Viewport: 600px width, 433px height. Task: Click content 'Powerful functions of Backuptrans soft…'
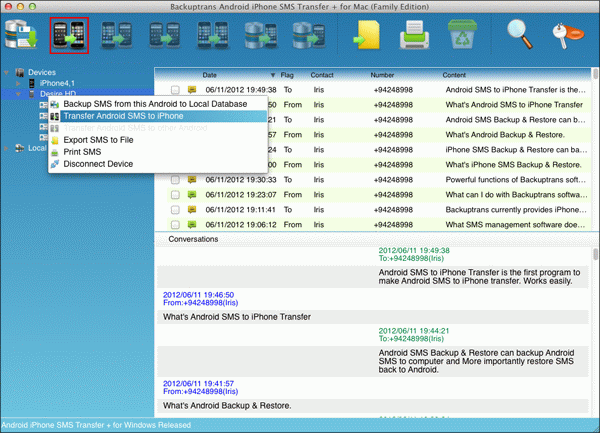click(x=515, y=180)
